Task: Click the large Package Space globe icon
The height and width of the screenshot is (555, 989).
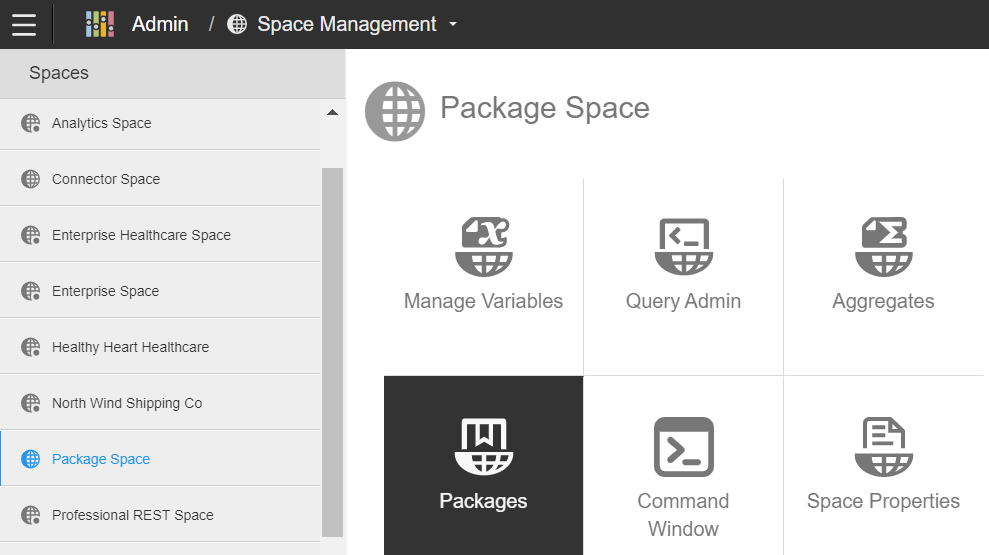Action: (395, 111)
